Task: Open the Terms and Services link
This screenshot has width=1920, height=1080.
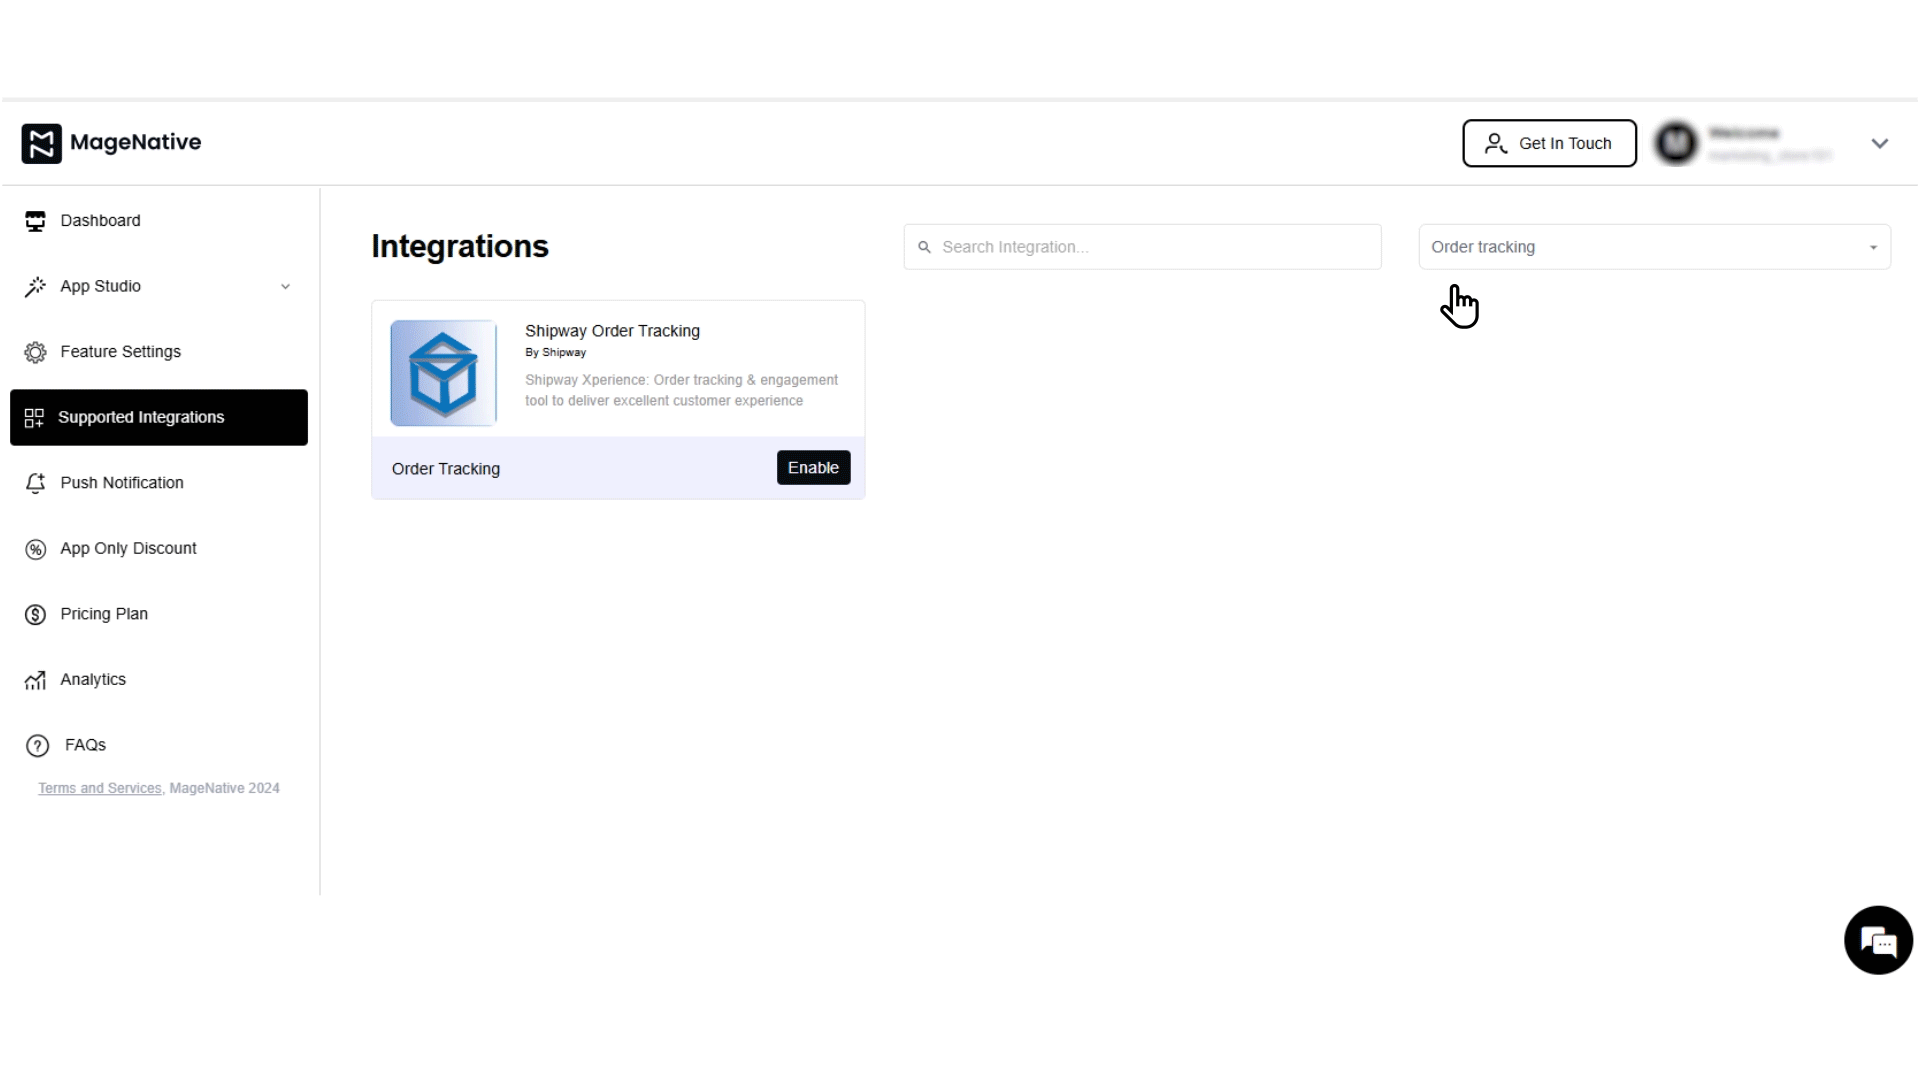Action: (x=98, y=788)
